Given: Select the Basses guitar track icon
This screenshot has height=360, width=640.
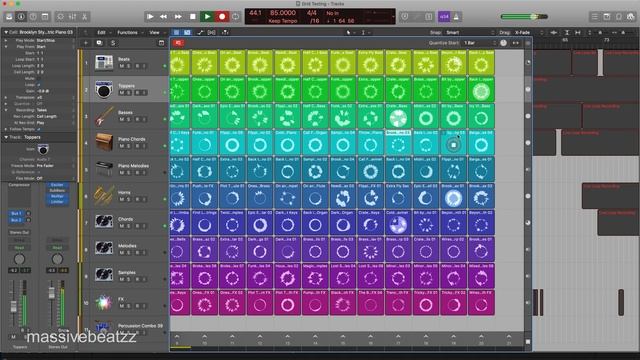Looking at the screenshot, I should 104,116.
